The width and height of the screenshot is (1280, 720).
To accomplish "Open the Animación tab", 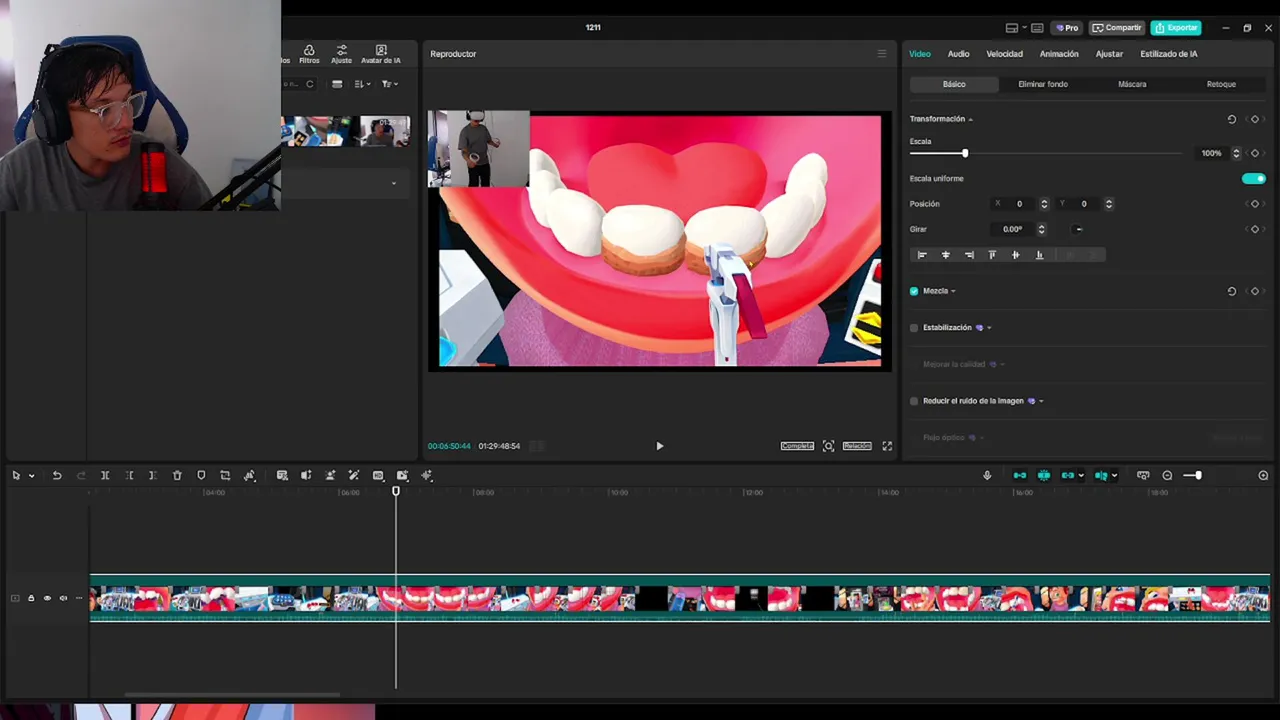I will click(1059, 54).
